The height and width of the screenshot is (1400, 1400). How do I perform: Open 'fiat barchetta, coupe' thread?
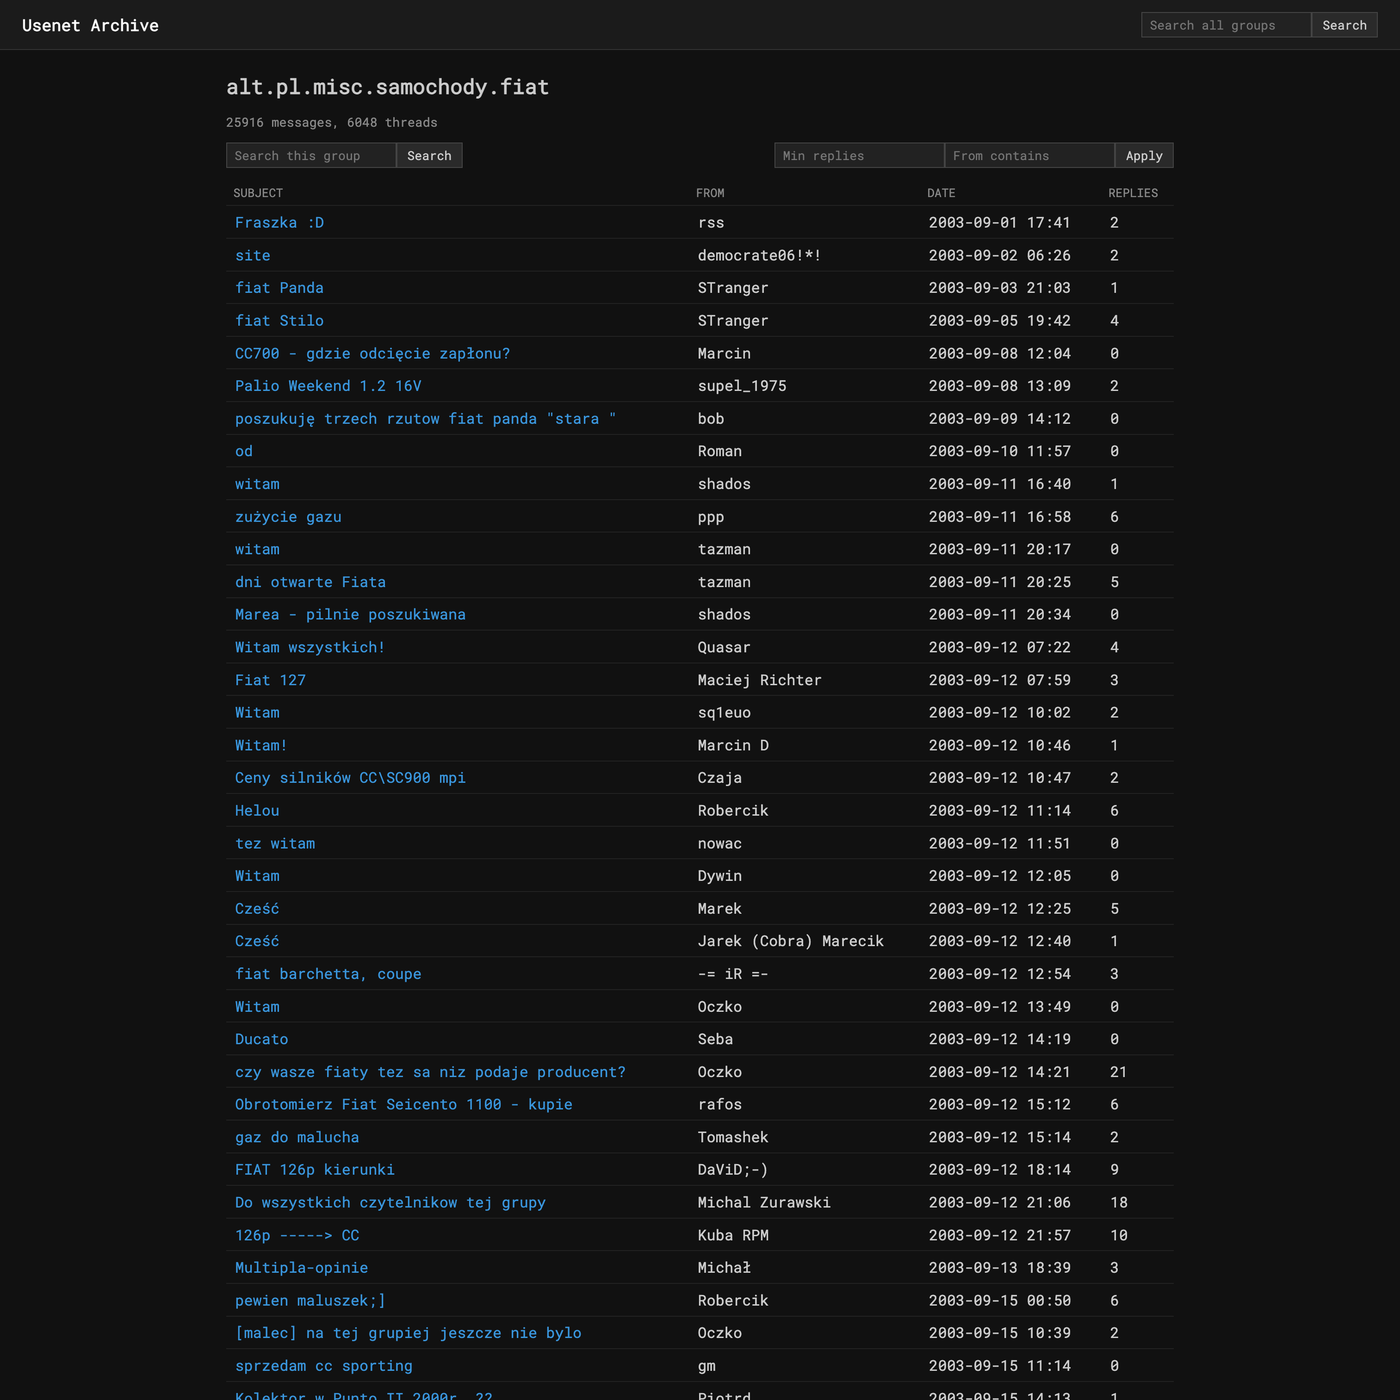[x=328, y=974]
